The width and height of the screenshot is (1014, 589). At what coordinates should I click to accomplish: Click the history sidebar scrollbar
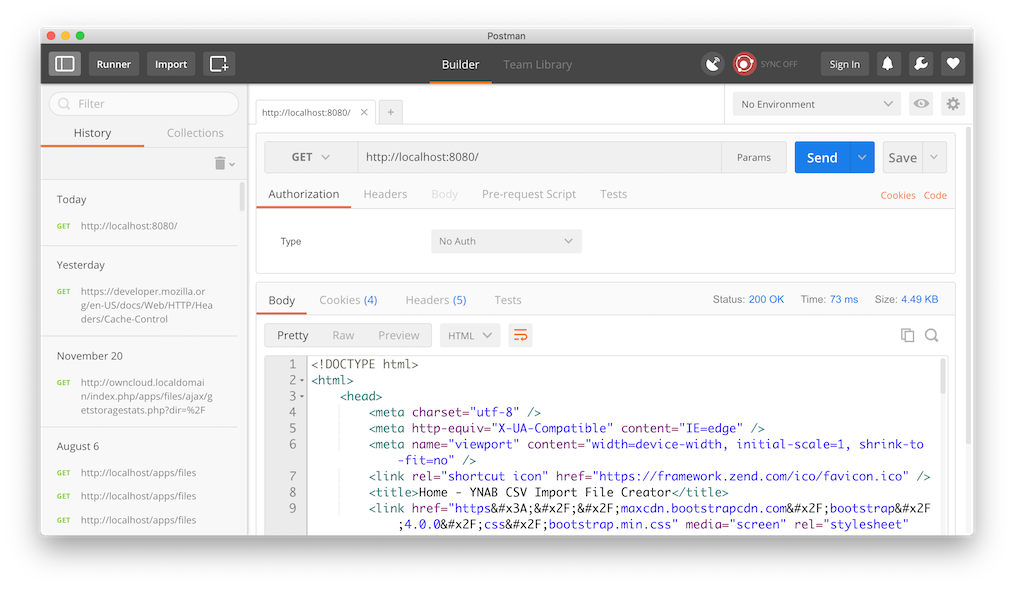coord(243,197)
